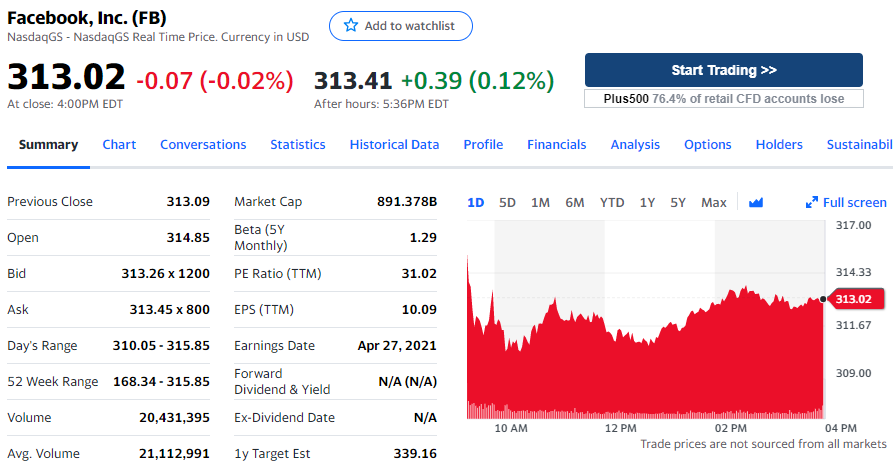Viewport: 893px width, 464px height.
Task: Click 52 Week Range value 168.34 - 315.85
Action: coord(161,381)
